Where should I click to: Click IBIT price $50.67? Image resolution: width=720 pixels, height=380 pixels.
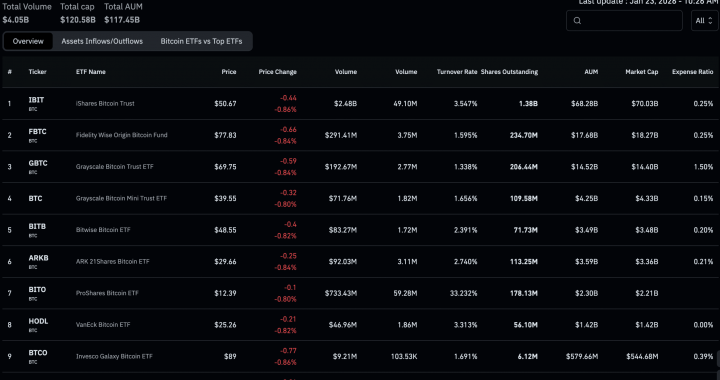(x=225, y=103)
